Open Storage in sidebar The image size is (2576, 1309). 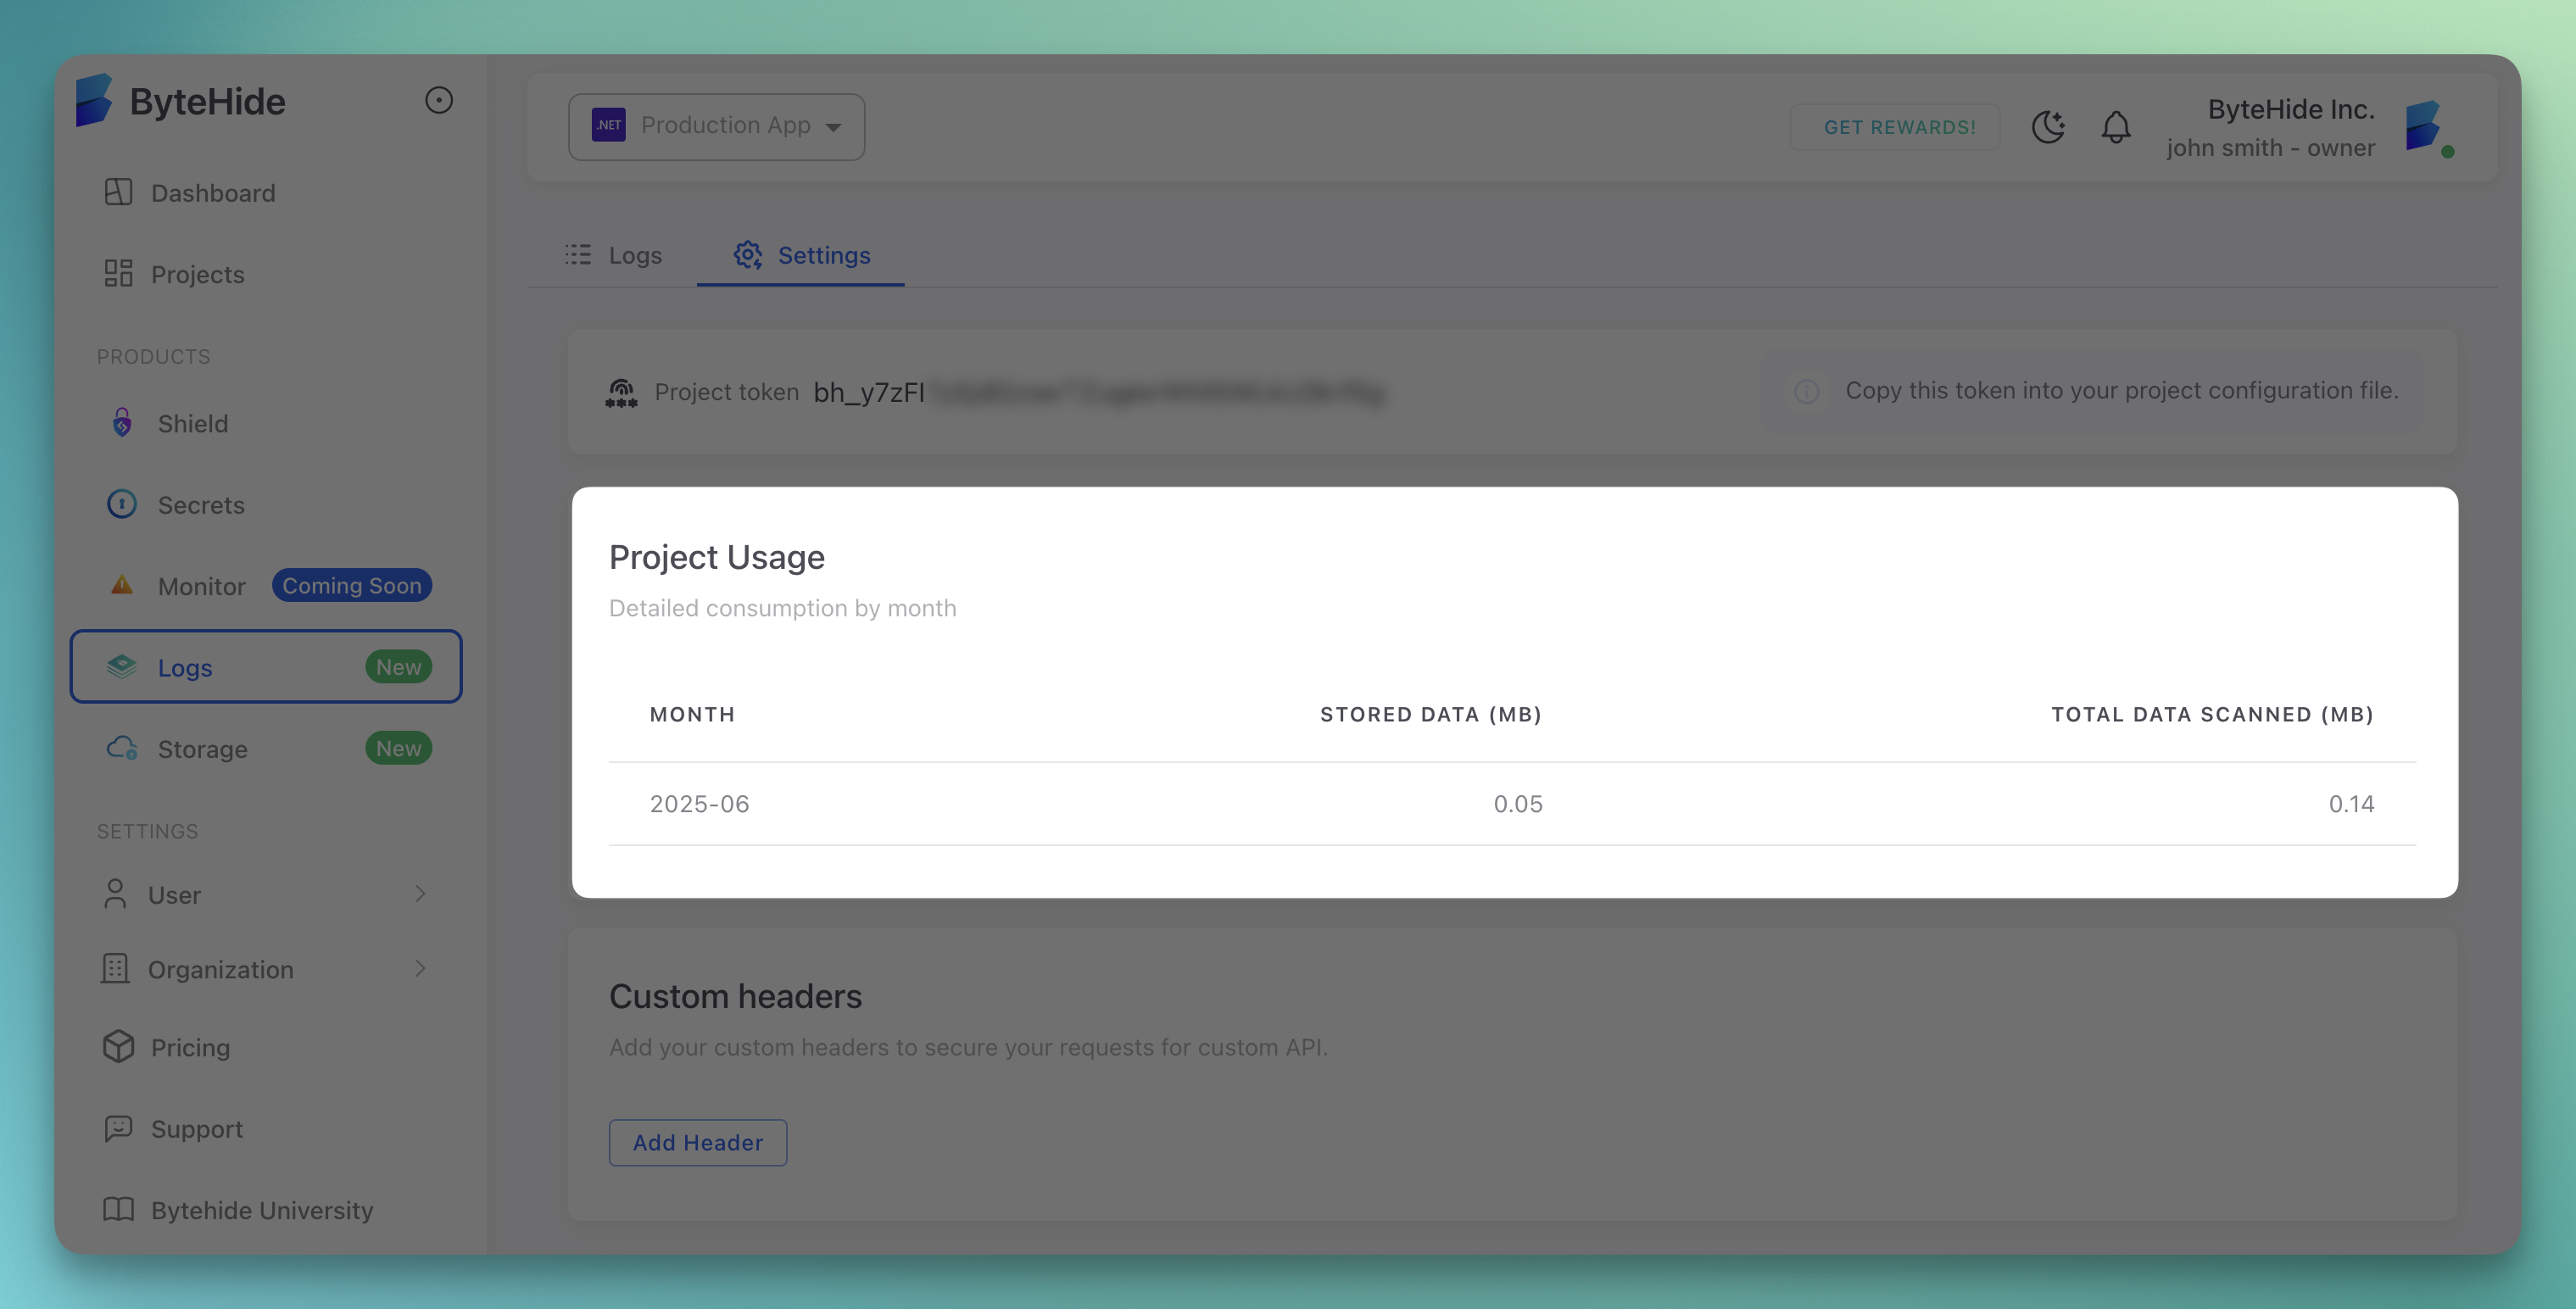pyautogui.click(x=202, y=749)
